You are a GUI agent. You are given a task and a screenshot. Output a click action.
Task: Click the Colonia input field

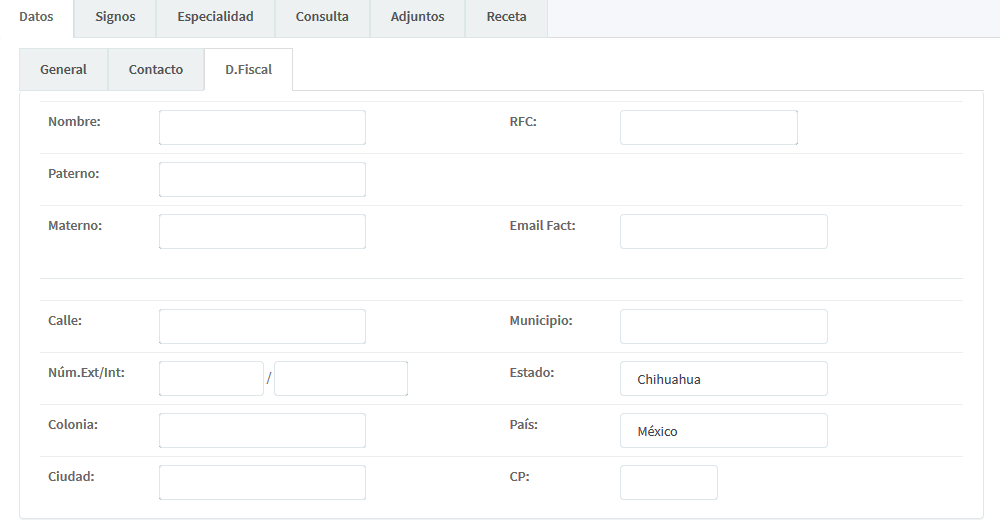click(x=262, y=431)
